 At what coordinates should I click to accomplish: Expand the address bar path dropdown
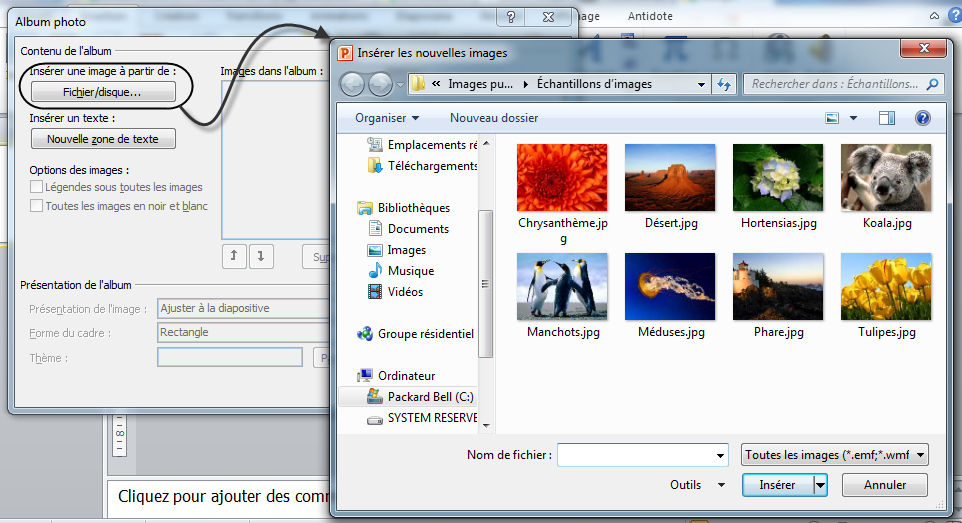tap(701, 85)
